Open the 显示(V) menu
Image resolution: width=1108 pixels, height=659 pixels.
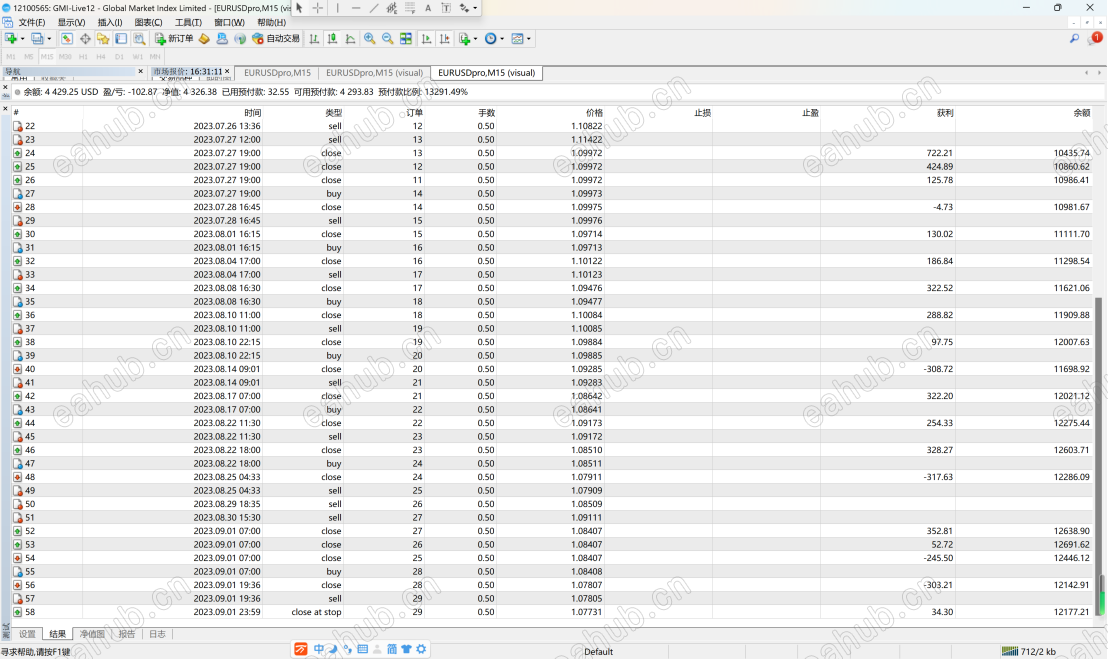tap(71, 23)
